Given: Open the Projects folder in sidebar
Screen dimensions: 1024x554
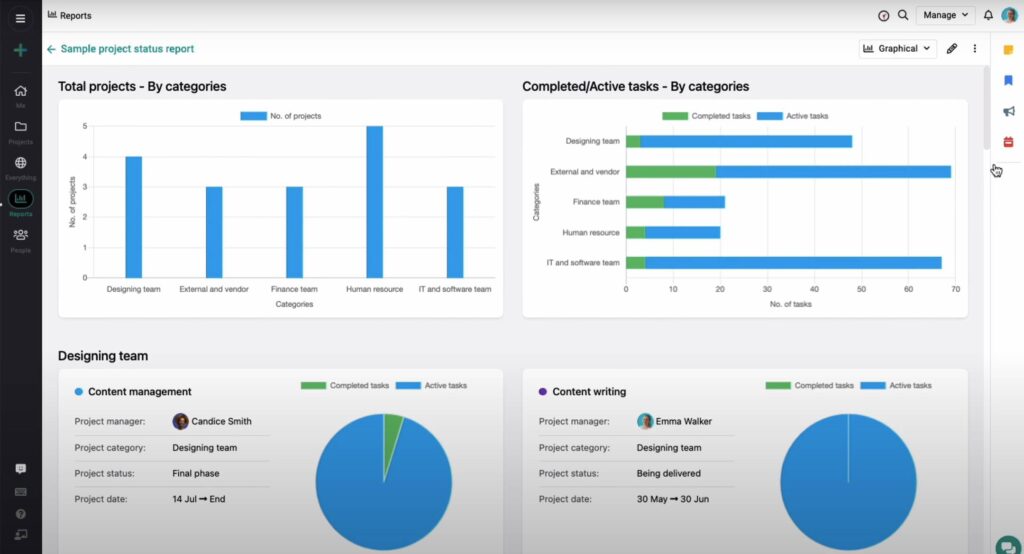Looking at the screenshot, I should point(20,127).
